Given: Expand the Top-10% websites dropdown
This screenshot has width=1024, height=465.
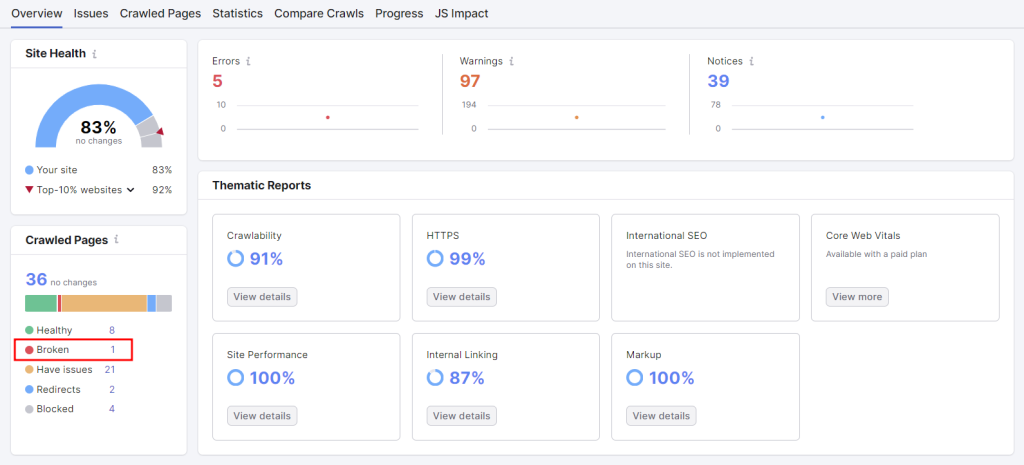Looking at the screenshot, I should 130,190.
